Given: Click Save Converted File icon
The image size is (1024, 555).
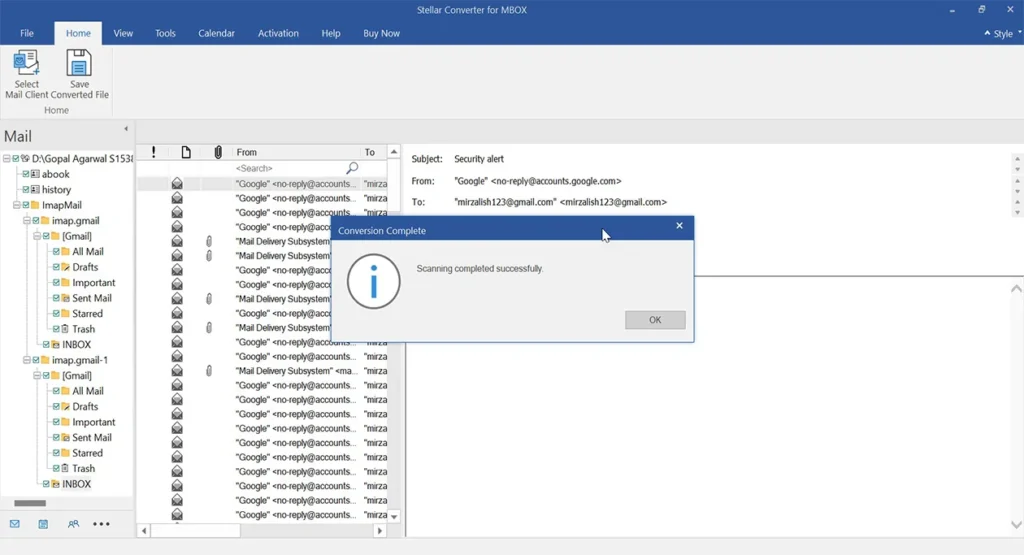Looking at the screenshot, I should tap(79, 63).
